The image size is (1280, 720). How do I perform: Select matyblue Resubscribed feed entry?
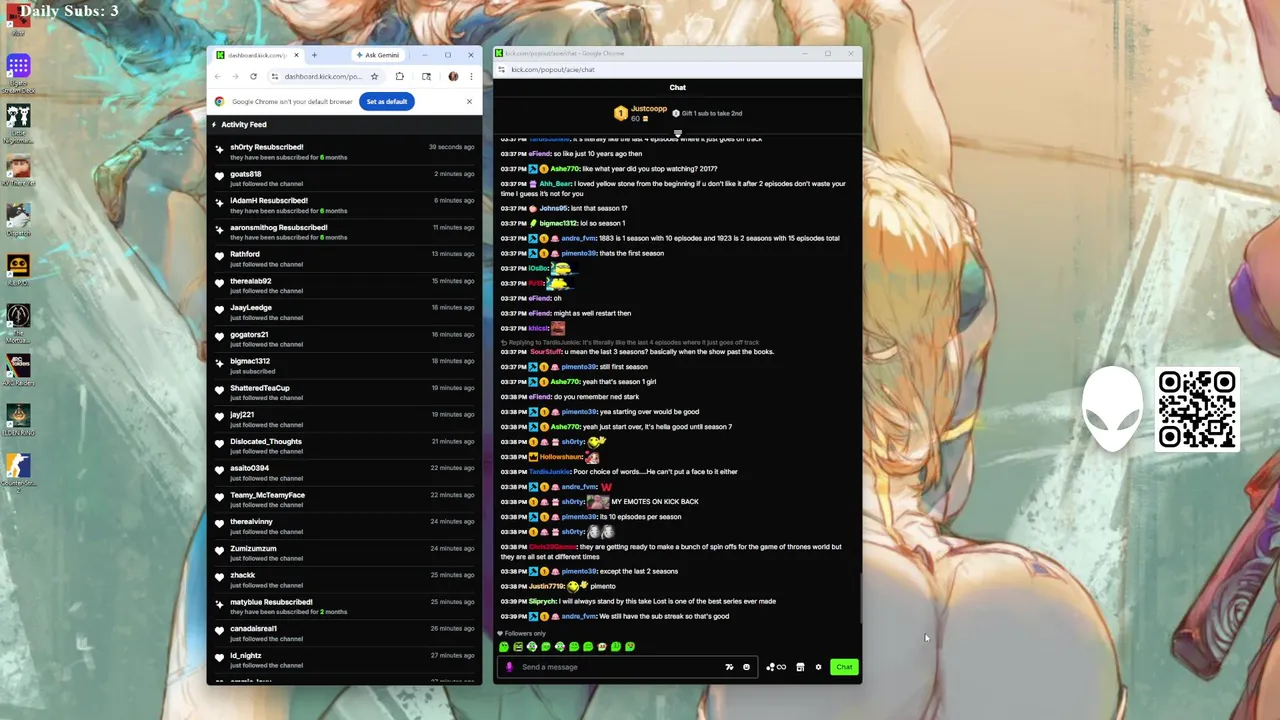[x=345, y=606]
